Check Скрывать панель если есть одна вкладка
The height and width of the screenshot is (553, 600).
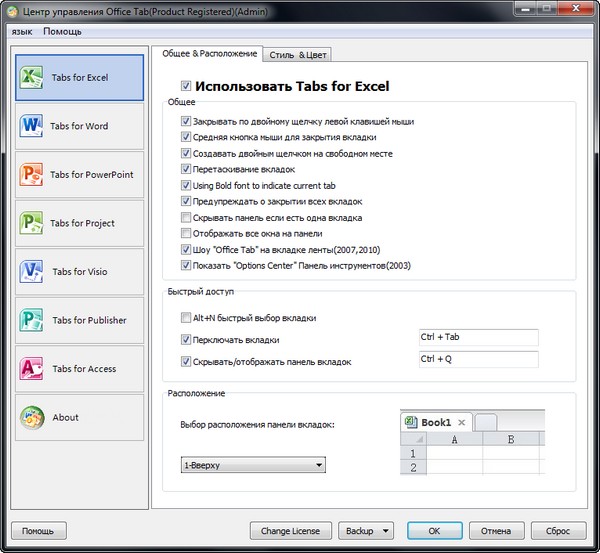coord(186,217)
